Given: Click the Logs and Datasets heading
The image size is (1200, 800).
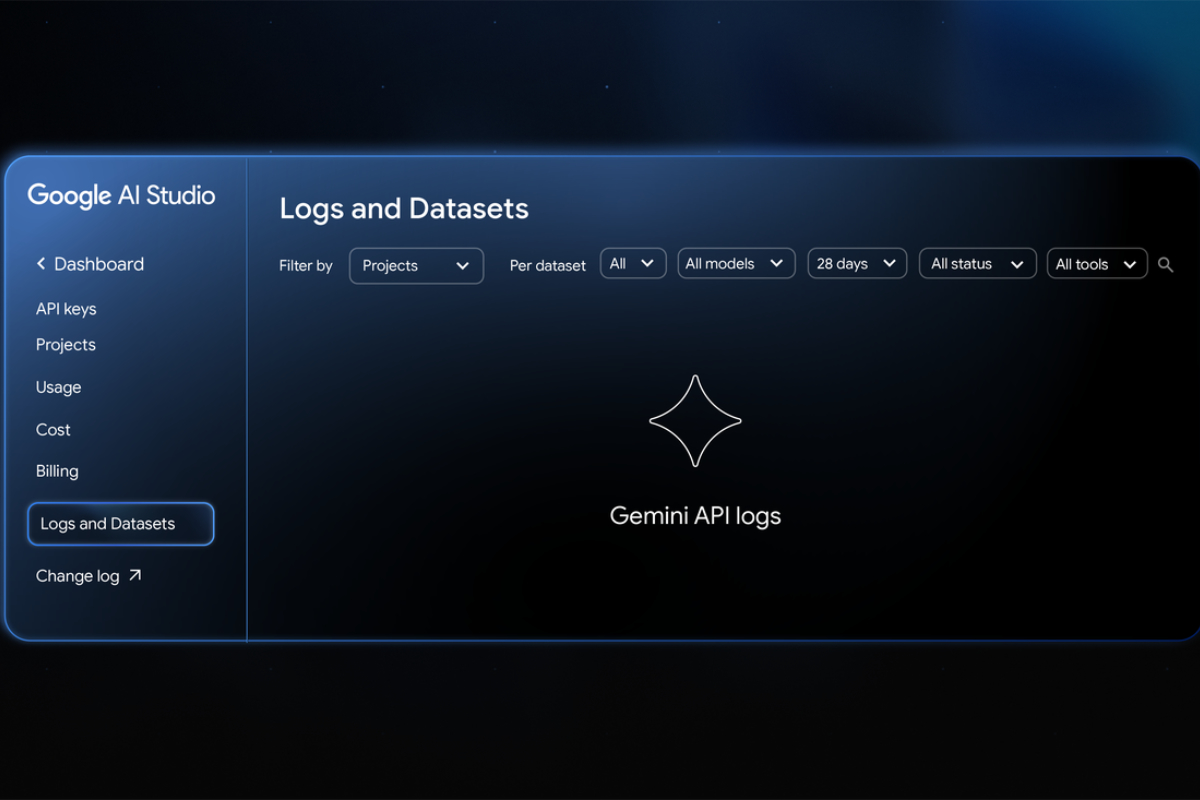Looking at the screenshot, I should [404, 208].
